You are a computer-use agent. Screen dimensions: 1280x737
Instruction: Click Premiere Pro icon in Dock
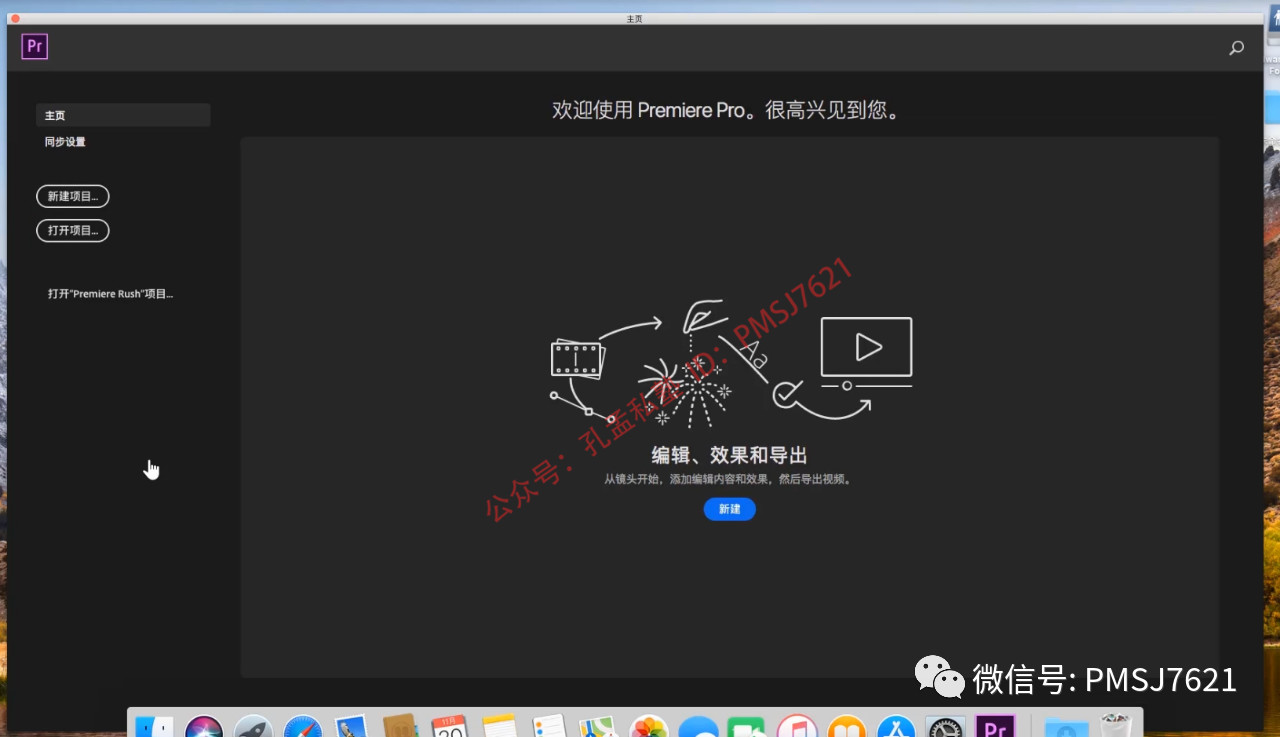tap(995, 727)
